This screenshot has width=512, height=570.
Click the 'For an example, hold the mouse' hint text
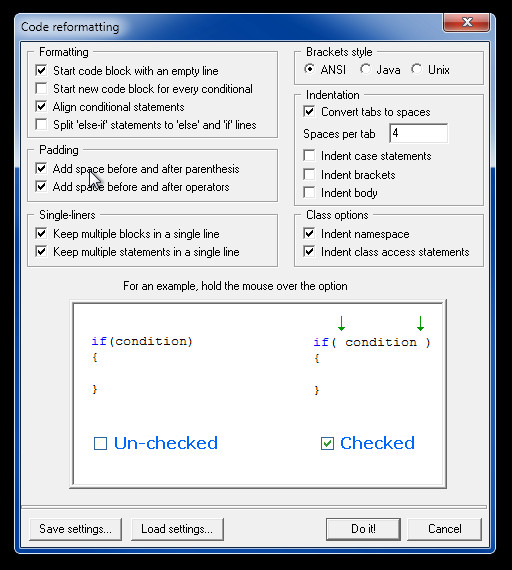click(235, 286)
